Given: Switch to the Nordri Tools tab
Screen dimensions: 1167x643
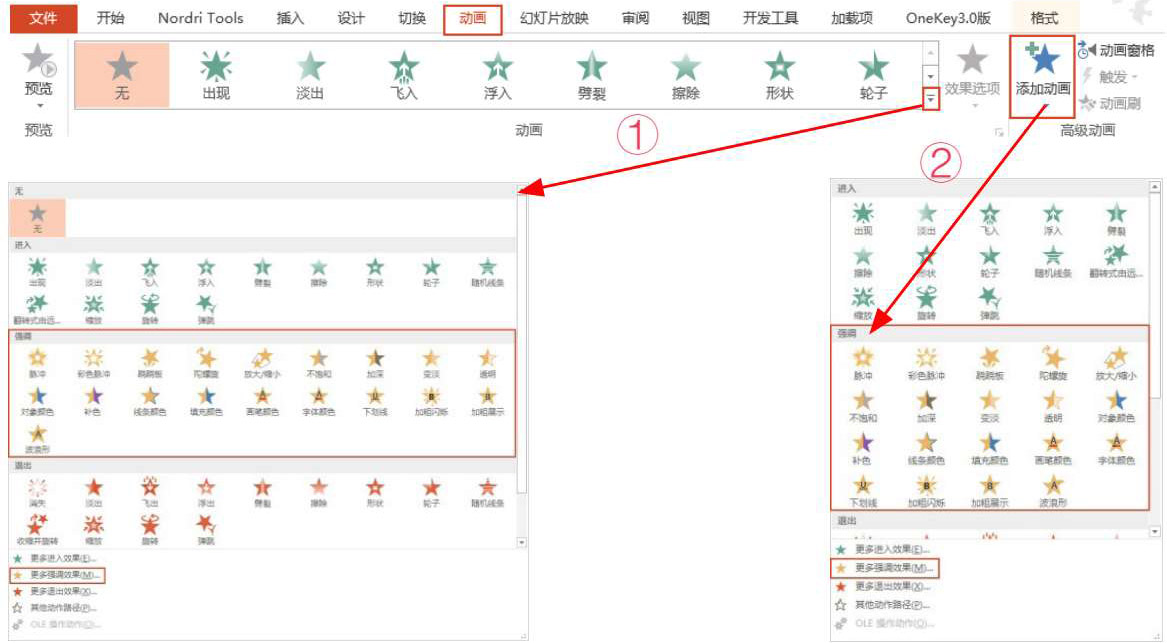Looking at the screenshot, I should pyautogui.click(x=200, y=18).
